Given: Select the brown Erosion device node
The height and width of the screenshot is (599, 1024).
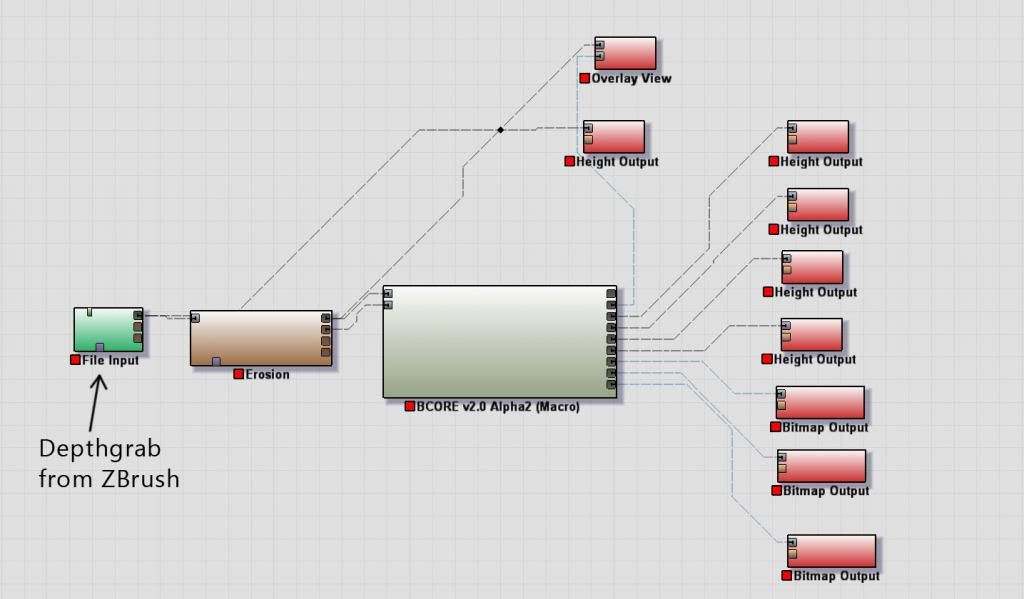Looking at the screenshot, I should coord(260,338).
